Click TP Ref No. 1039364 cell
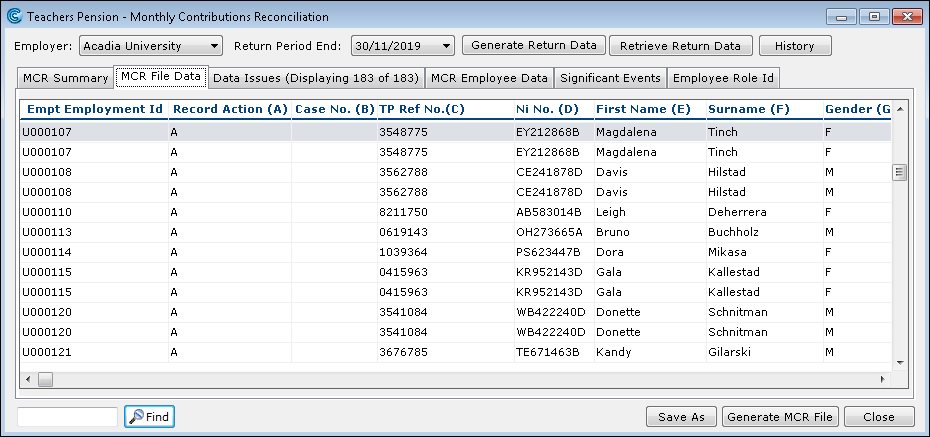930x437 pixels. tap(446, 253)
